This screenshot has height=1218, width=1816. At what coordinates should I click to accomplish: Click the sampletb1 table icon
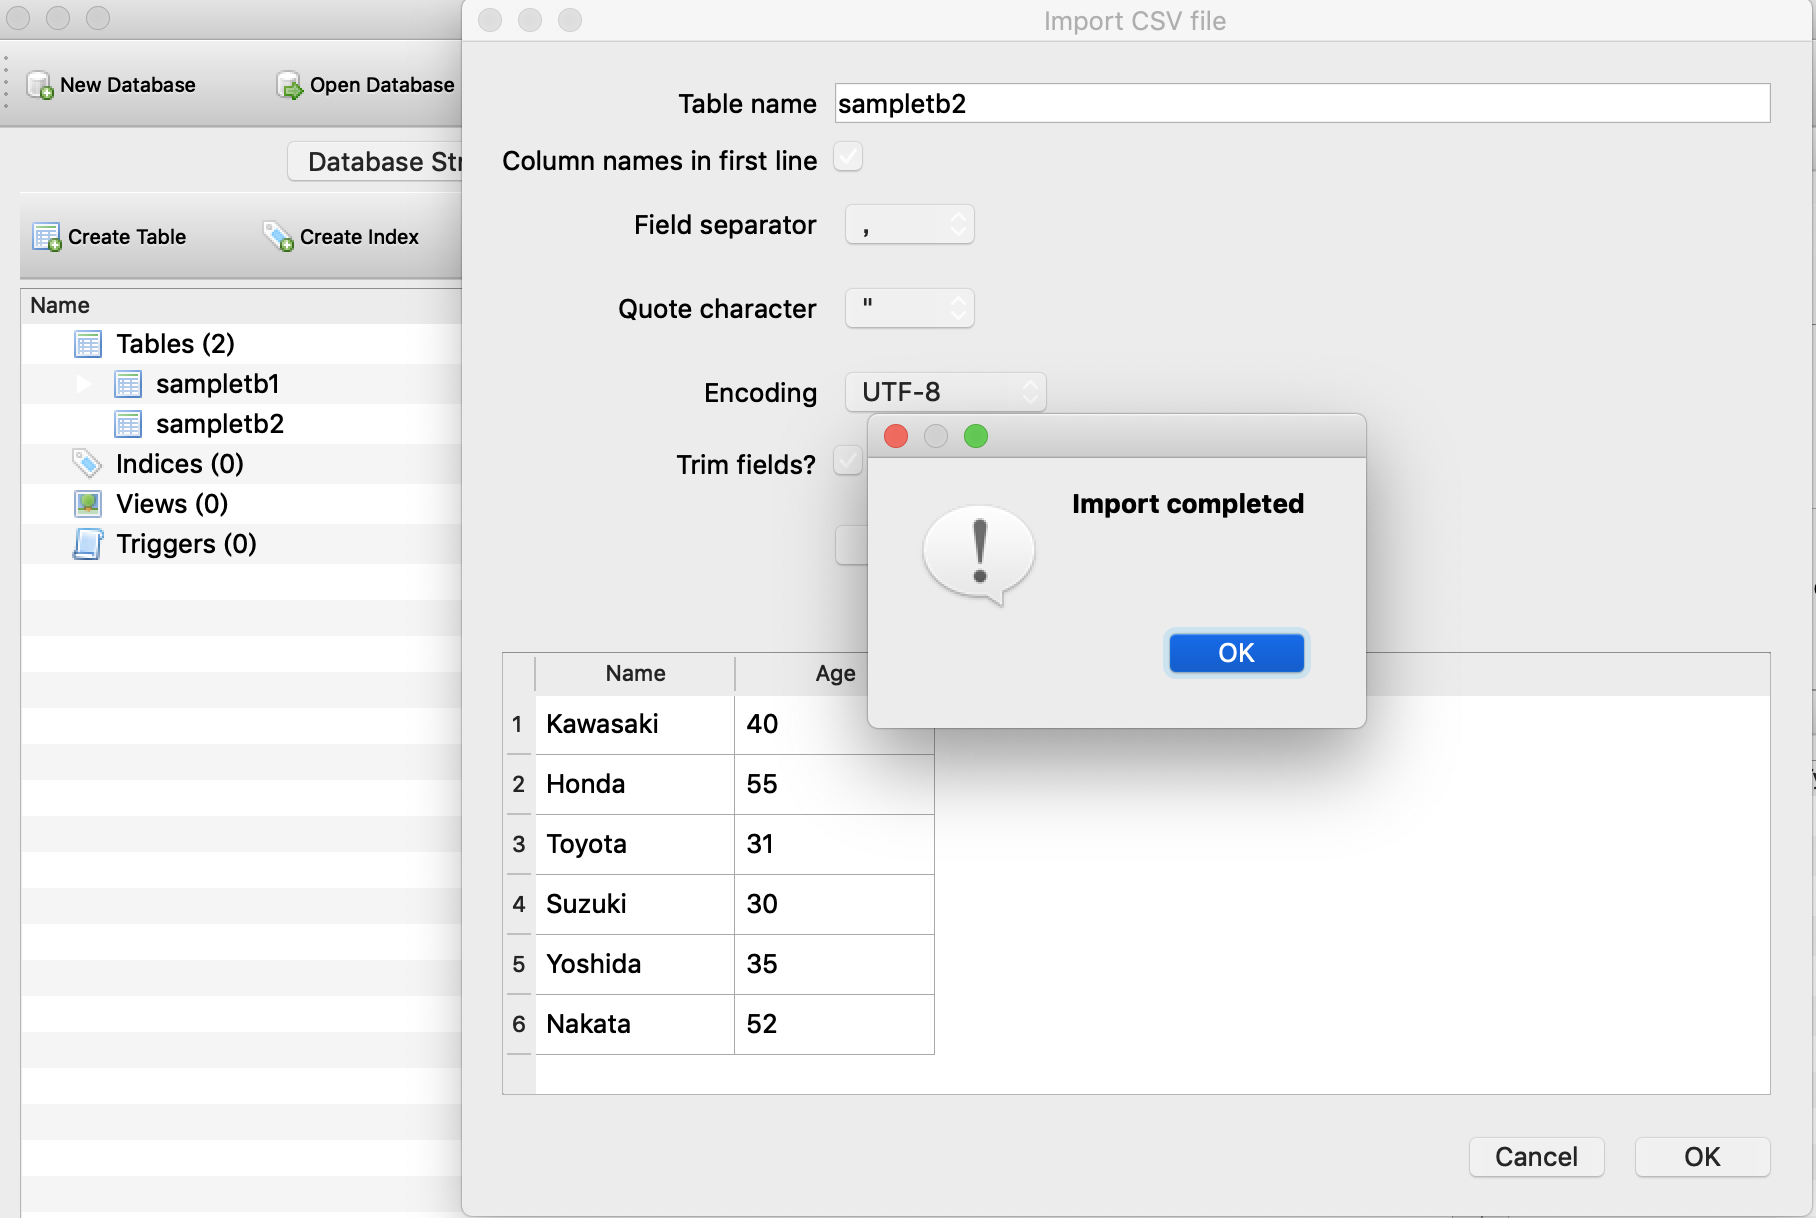(127, 383)
